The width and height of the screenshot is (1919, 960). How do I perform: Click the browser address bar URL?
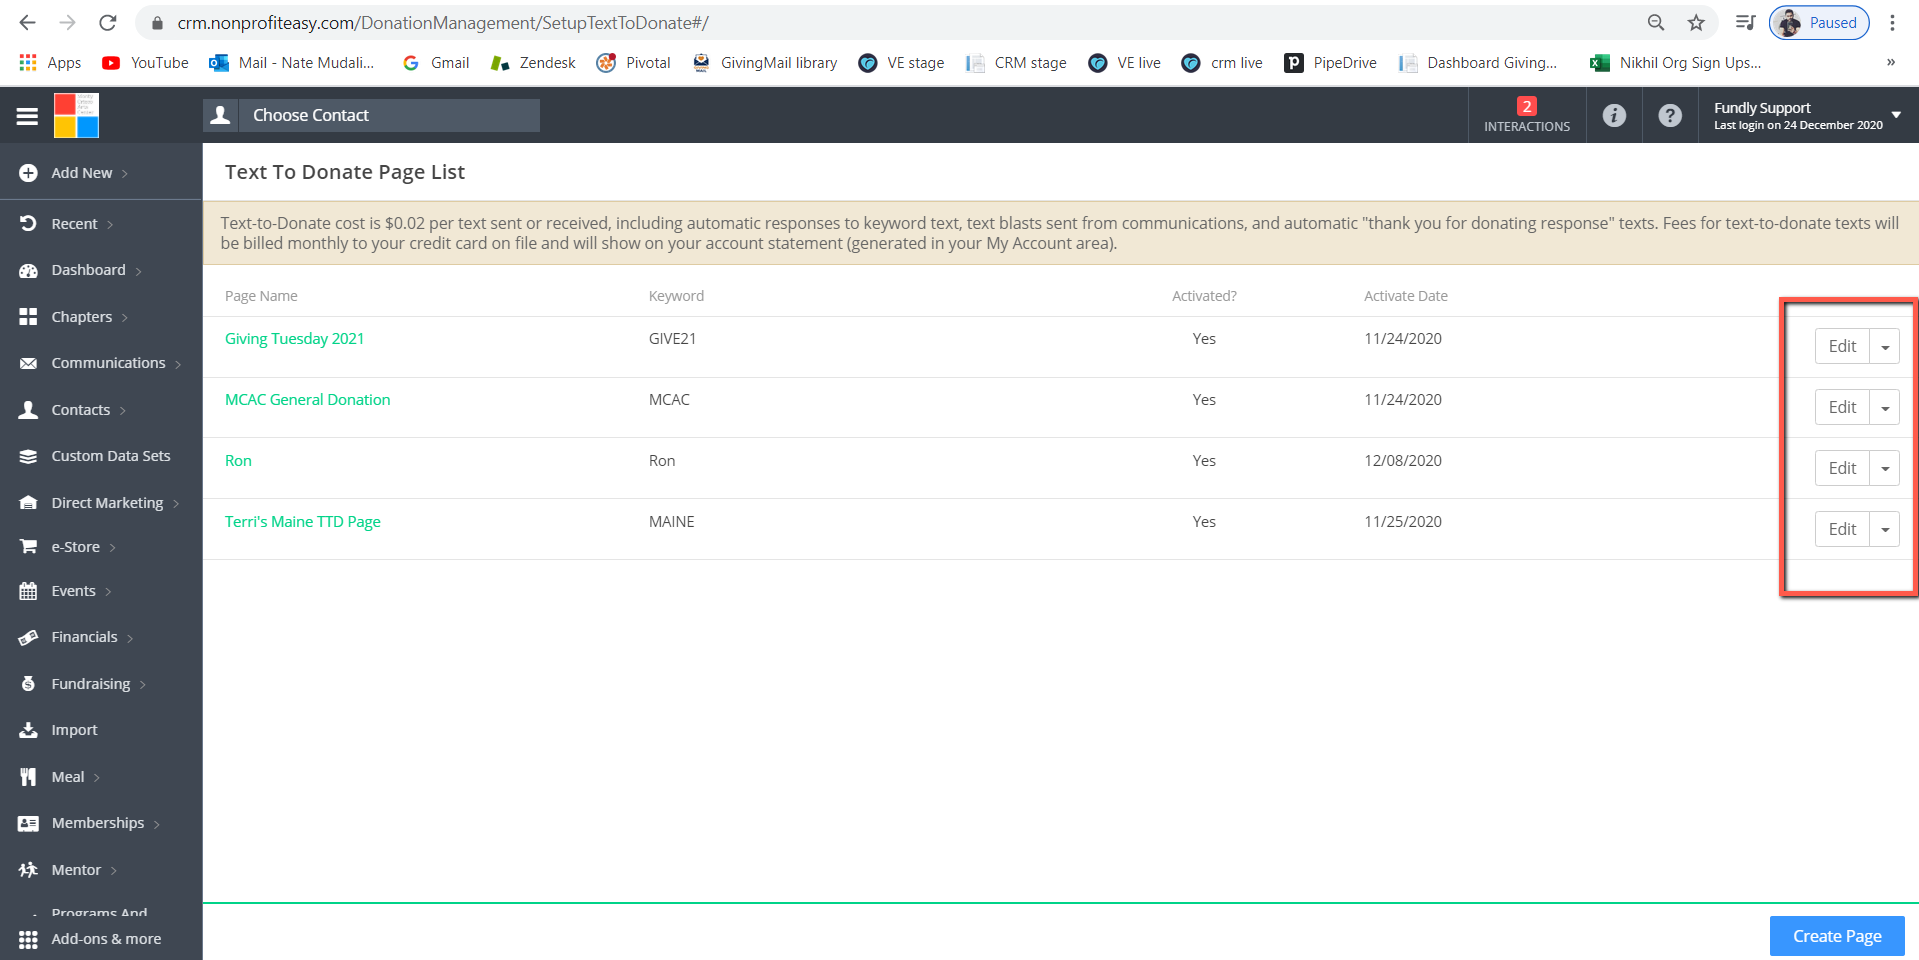[443, 22]
